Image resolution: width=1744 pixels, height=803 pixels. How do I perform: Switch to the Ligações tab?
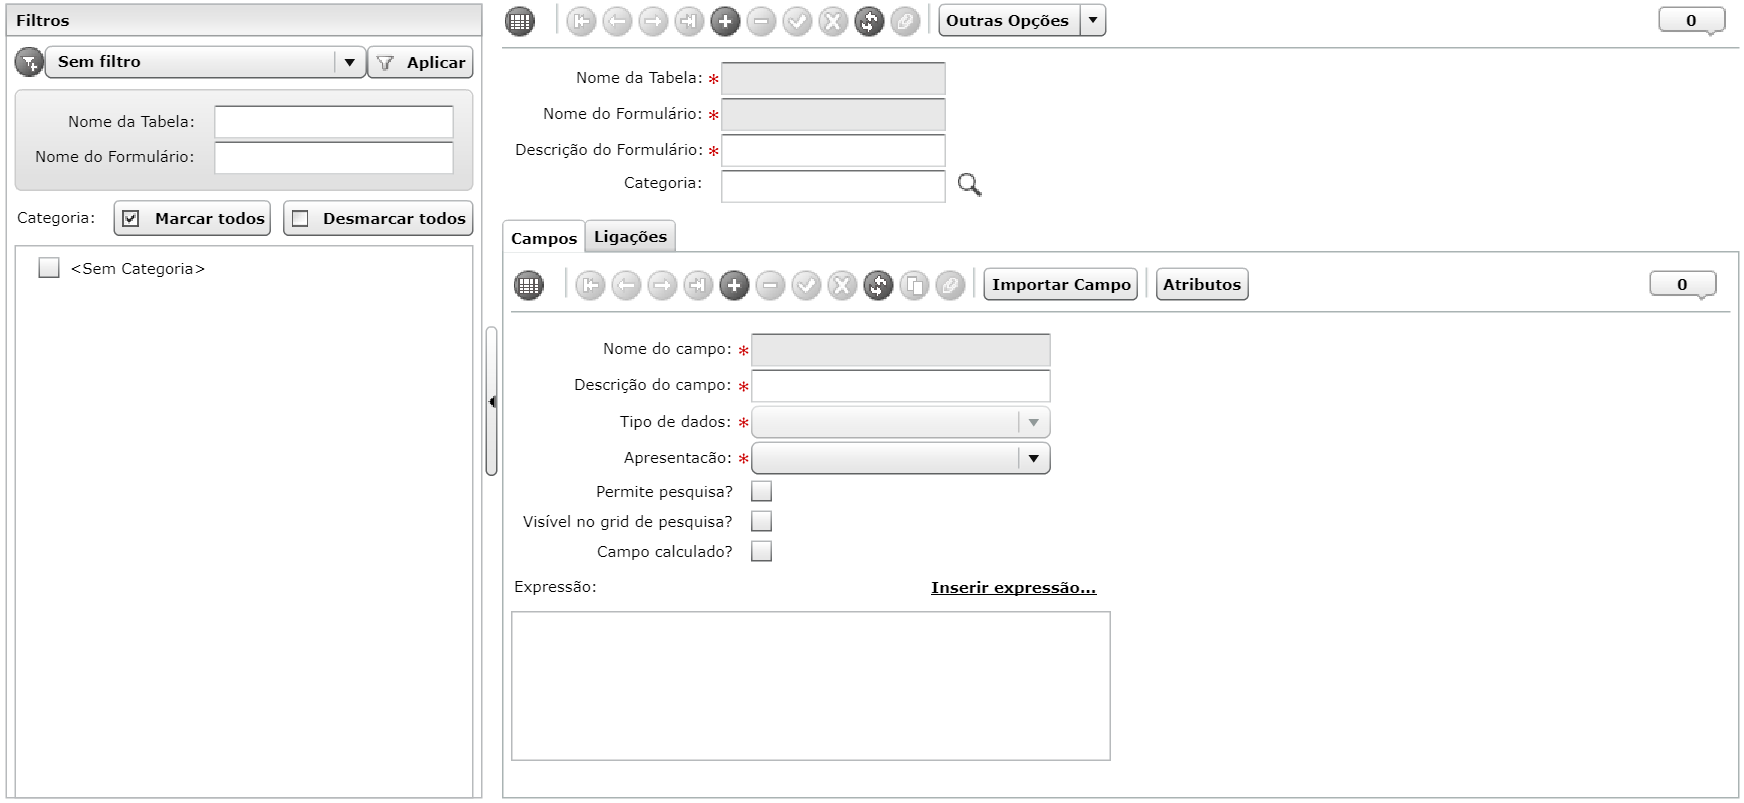pos(630,237)
